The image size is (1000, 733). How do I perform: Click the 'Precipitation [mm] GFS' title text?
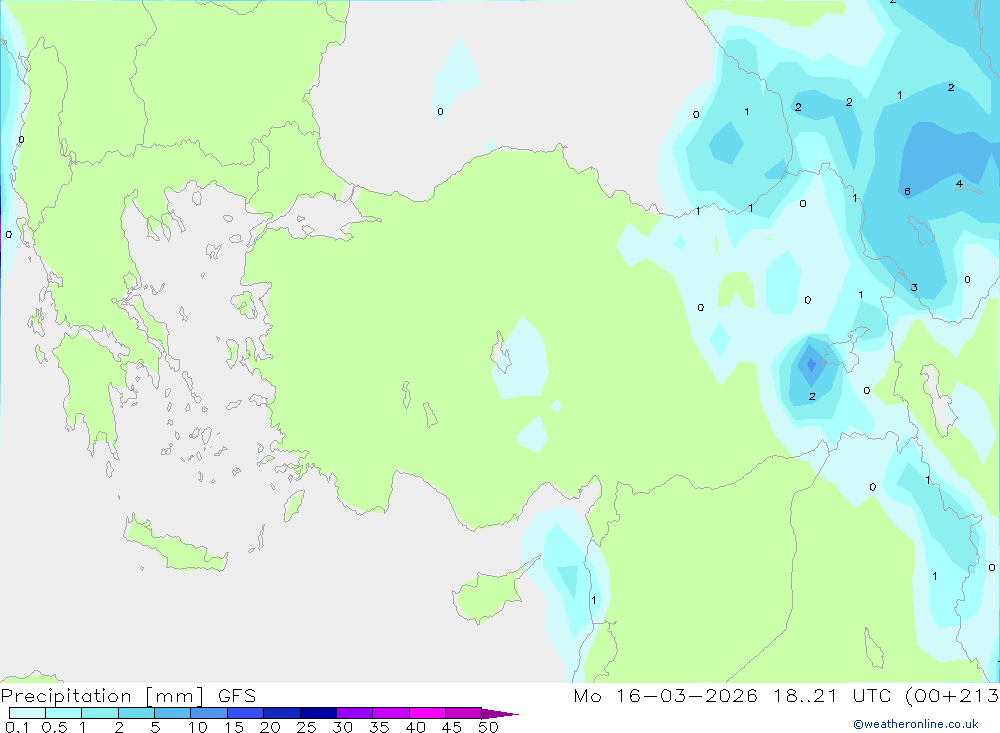128,695
